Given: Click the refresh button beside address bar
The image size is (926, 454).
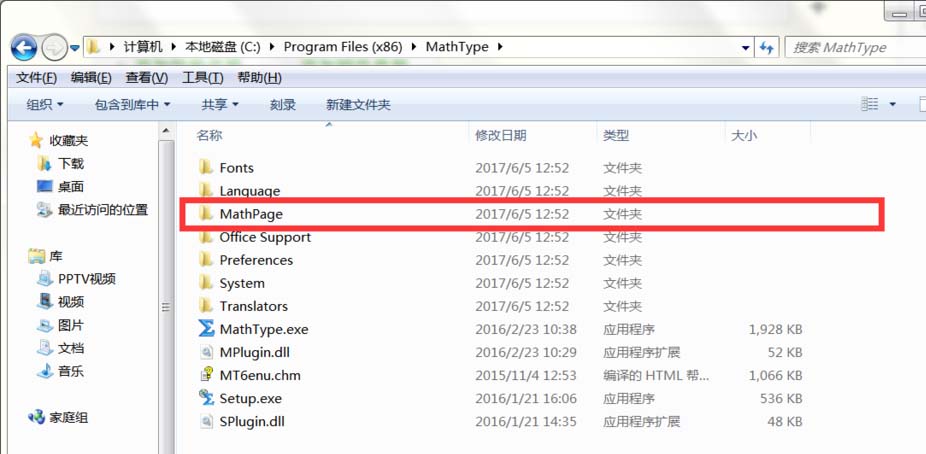Looking at the screenshot, I should (x=767, y=48).
